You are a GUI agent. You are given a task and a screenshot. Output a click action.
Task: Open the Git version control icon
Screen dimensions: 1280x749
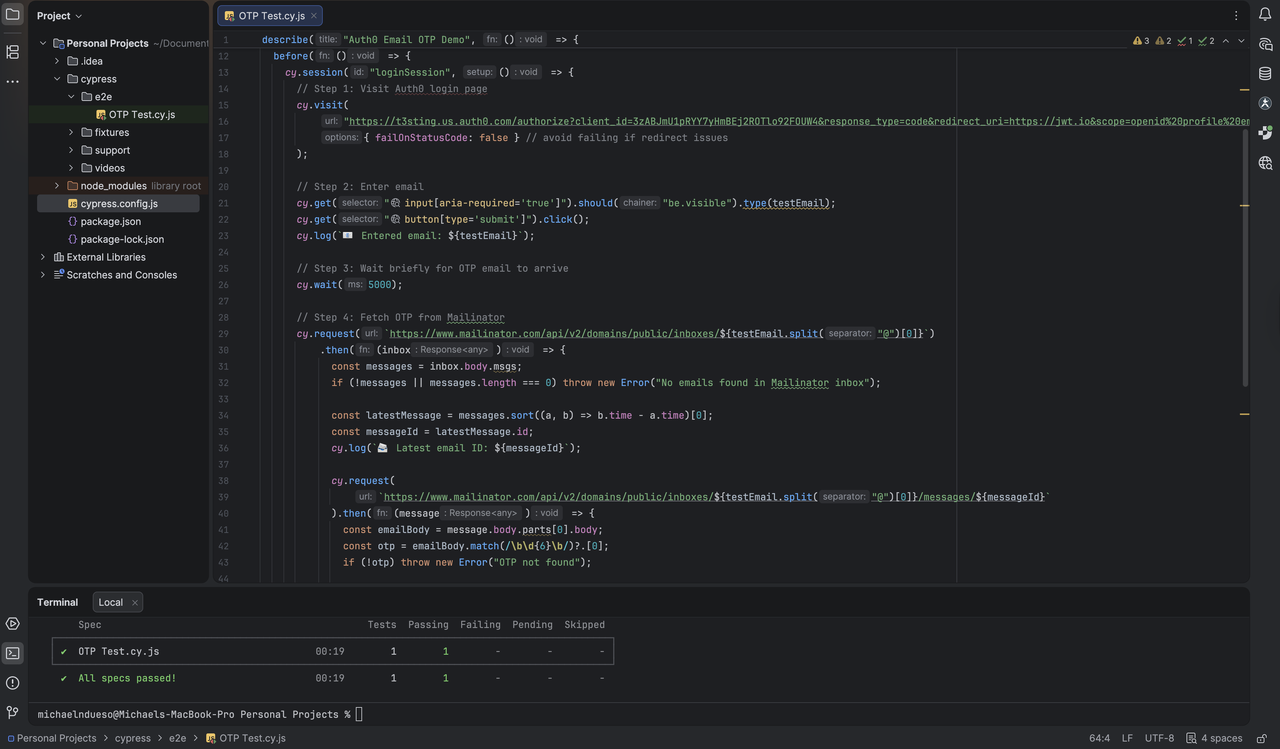(x=12, y=712)
